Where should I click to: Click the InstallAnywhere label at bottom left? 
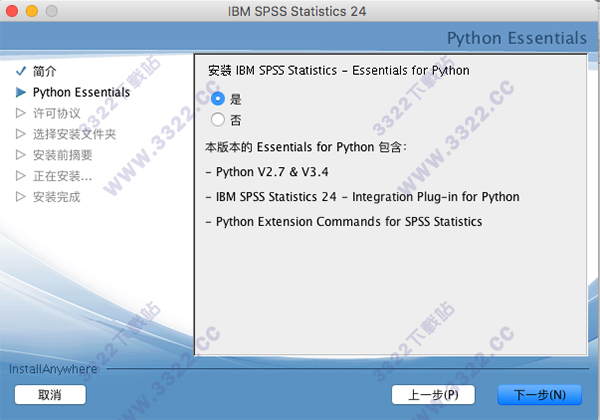tap(53, 369)
